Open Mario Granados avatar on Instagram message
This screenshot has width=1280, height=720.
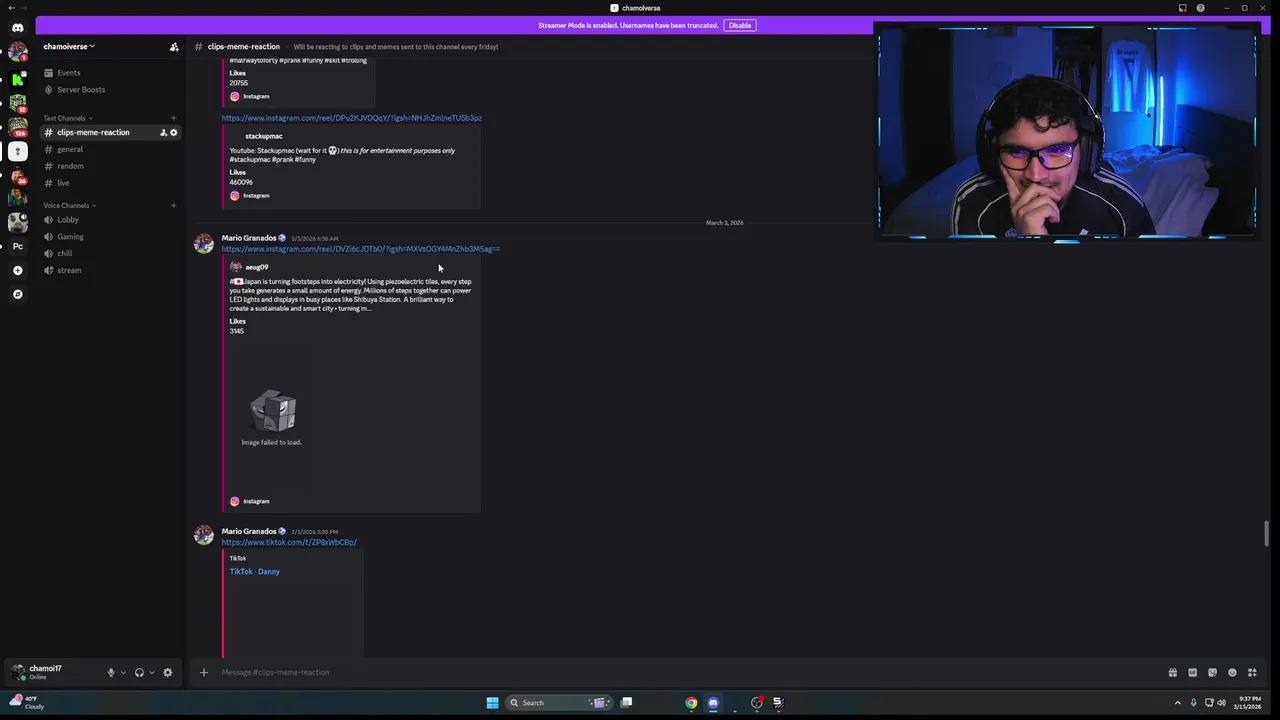204,244
